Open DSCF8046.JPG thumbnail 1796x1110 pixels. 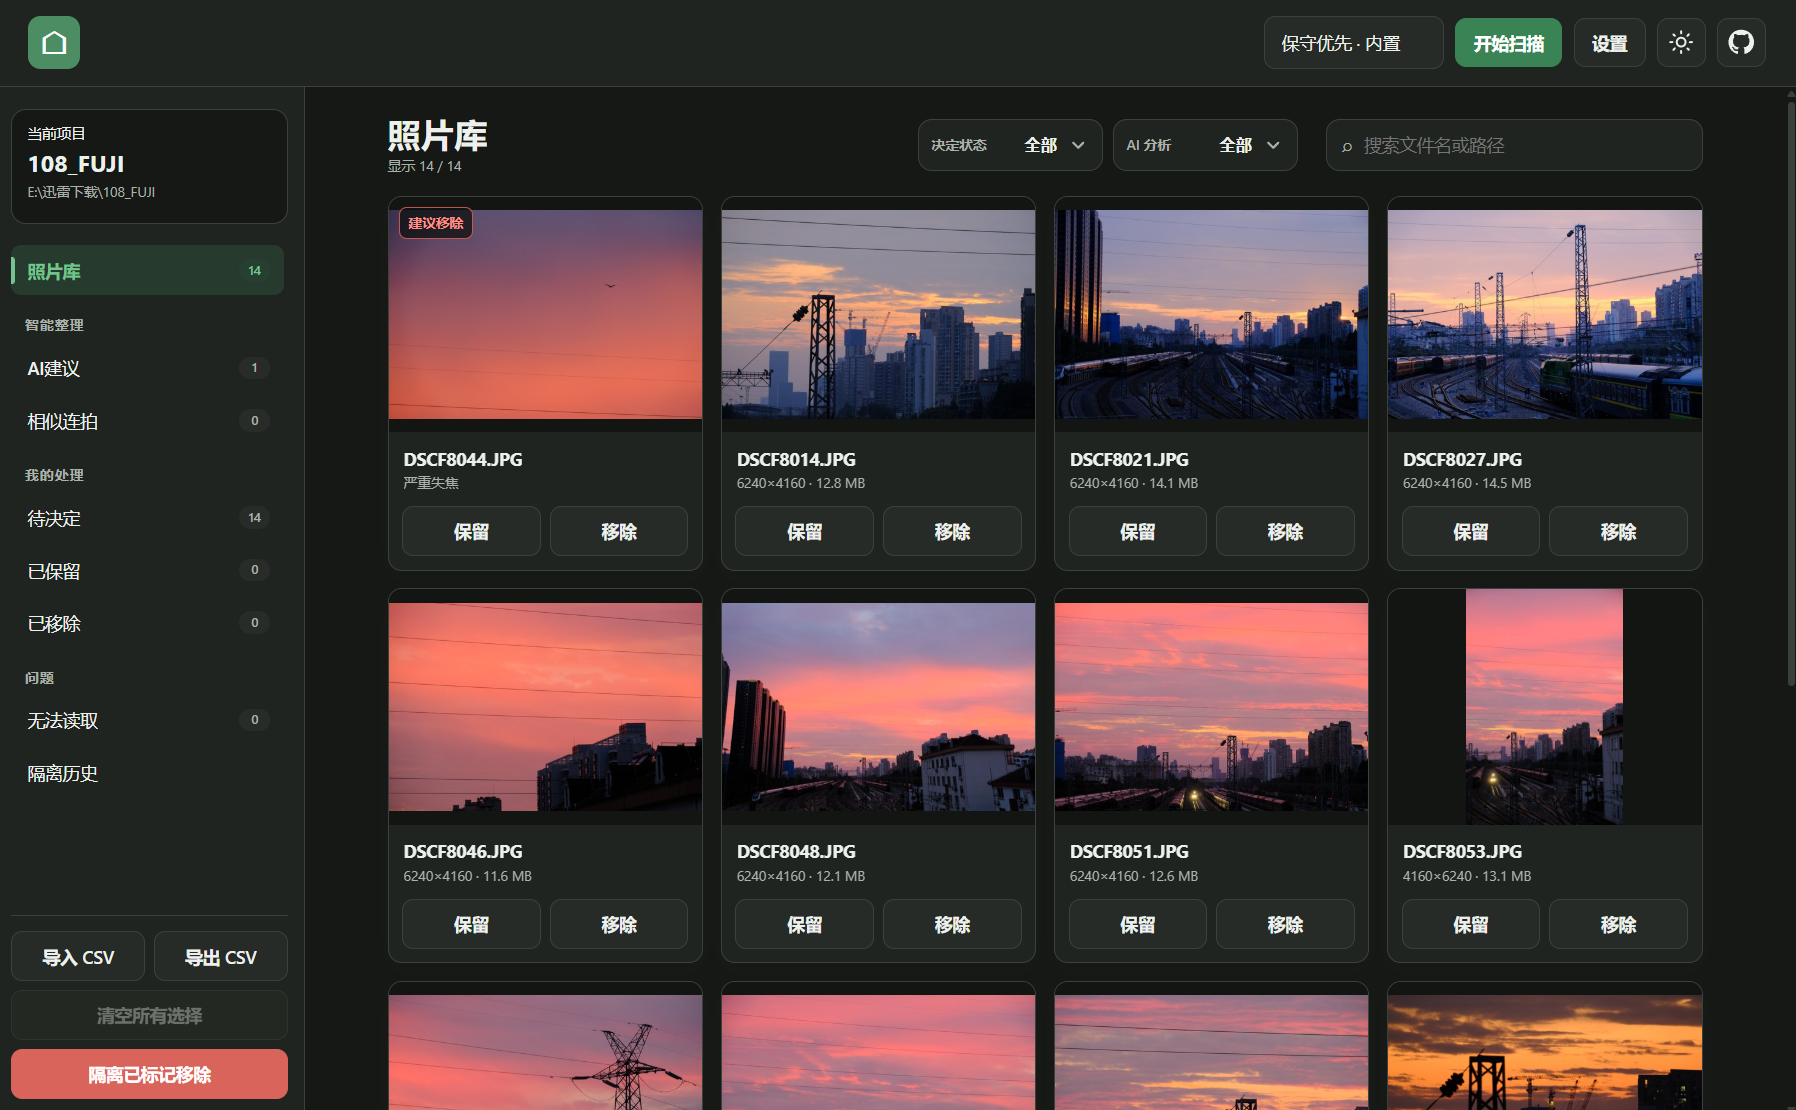(x=545, y=707)
